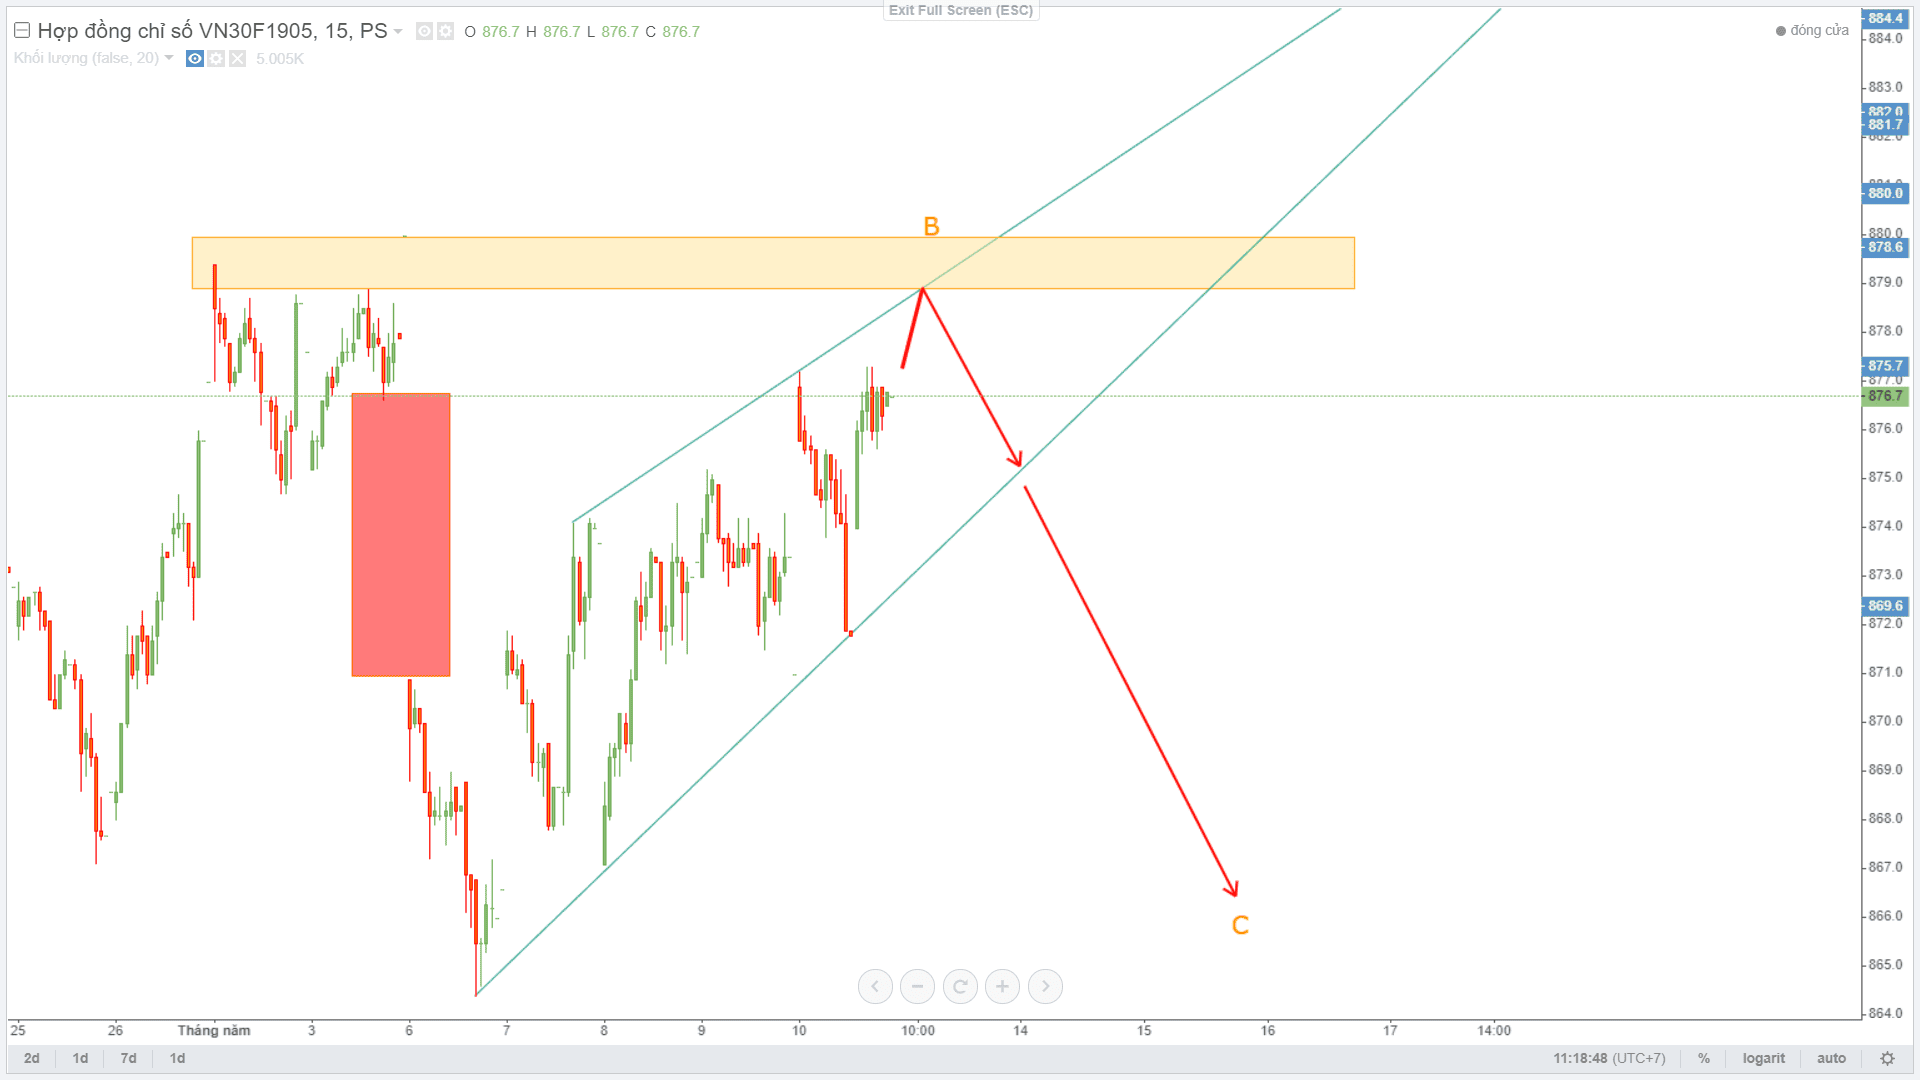
Task: Click the 876.7 current price label on axis
Action: [x=1885, y=396]
